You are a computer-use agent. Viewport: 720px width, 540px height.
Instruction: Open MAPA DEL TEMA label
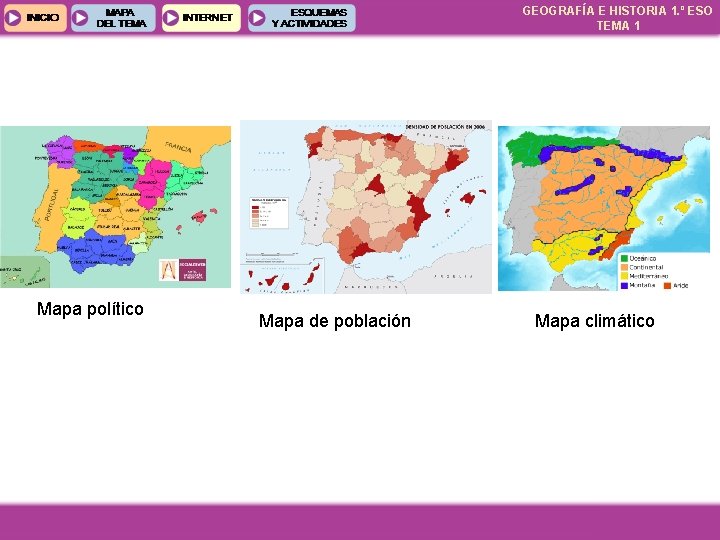(x=121, y=18)
